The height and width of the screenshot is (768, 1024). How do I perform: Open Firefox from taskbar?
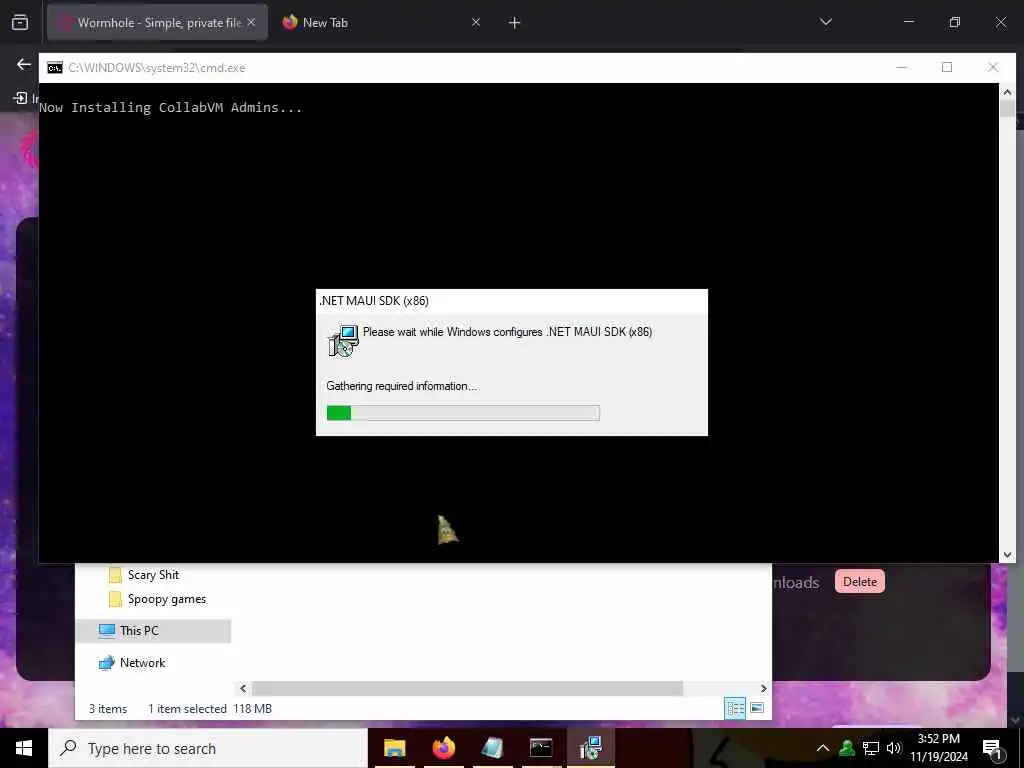443,748
